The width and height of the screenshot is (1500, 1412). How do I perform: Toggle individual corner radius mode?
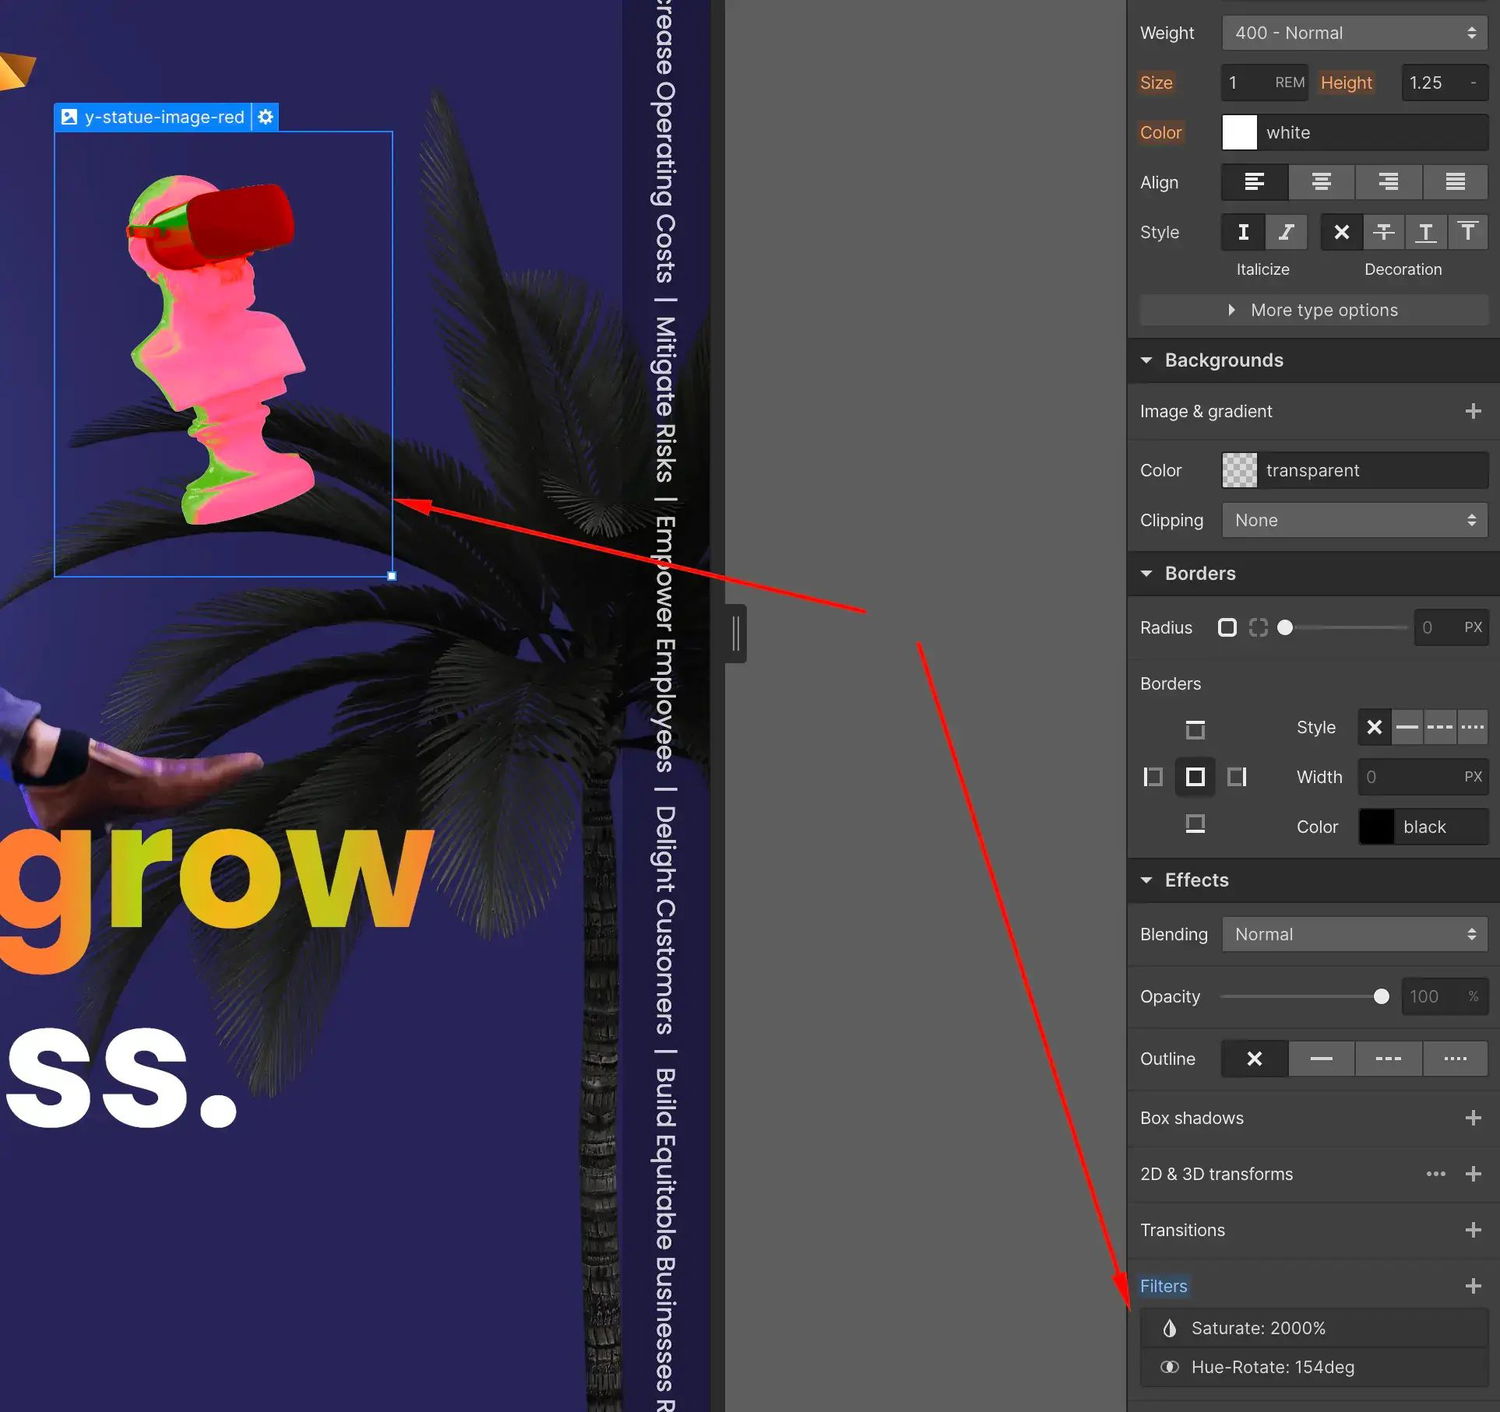[1258, 627]
